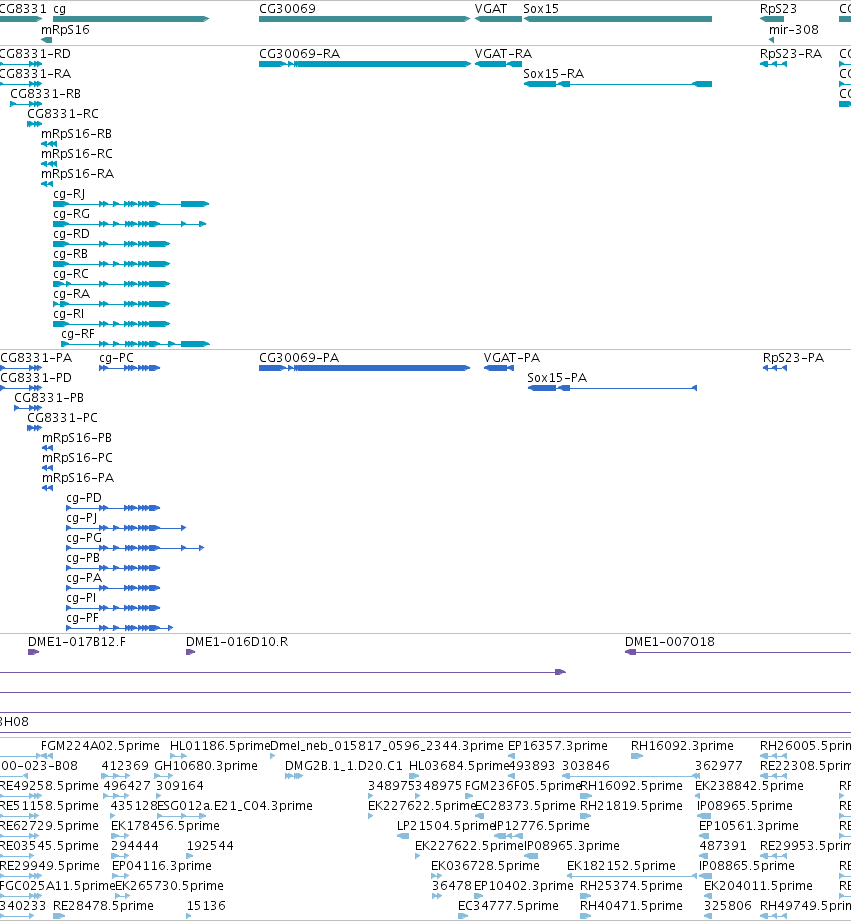Screen dimensions: 851x921
Task: Click the EK036728.5prime EST label
Action: coord(485,865)
